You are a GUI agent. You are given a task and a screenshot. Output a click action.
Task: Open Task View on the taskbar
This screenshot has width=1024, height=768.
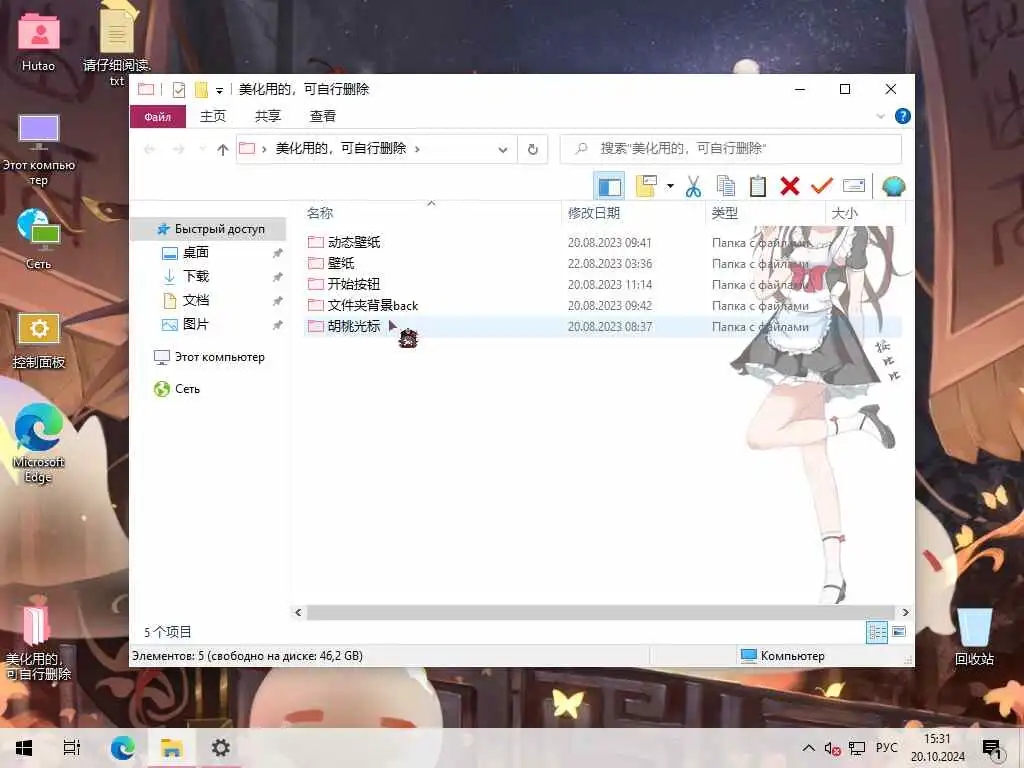(72, 748)
